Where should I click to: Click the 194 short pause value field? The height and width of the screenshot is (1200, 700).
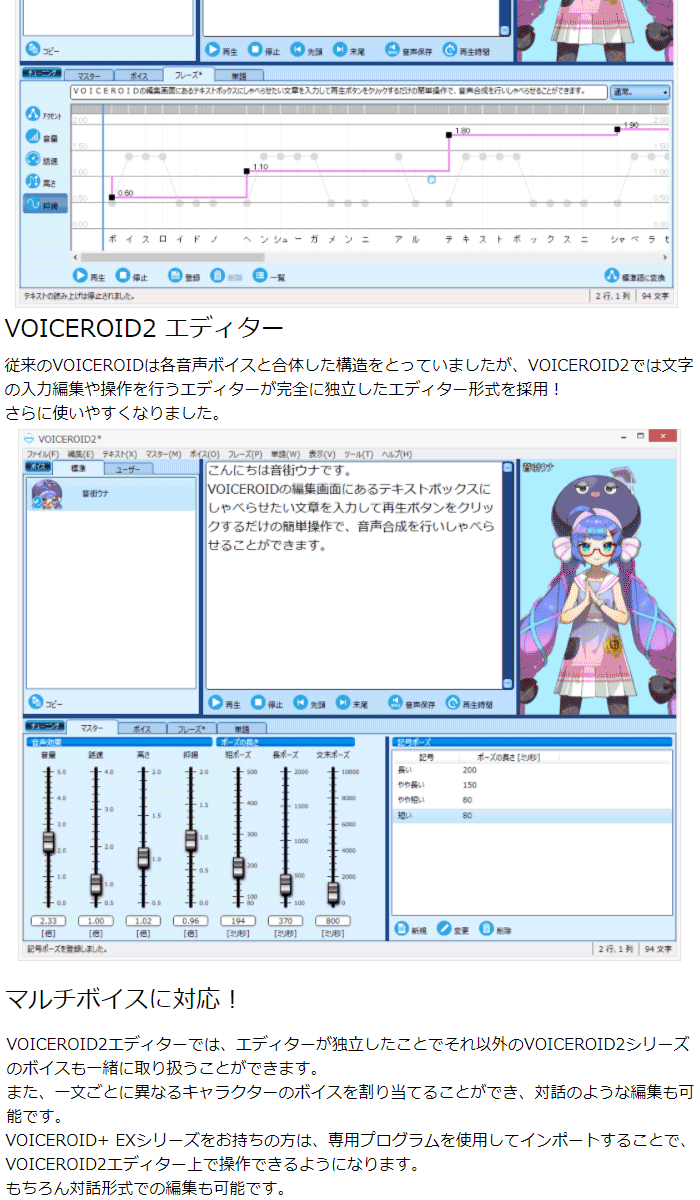click(x=238, y=921)
